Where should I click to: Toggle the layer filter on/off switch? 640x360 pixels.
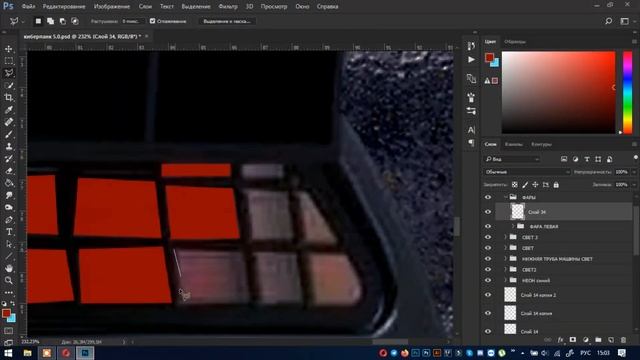click(x=635, y=158)
